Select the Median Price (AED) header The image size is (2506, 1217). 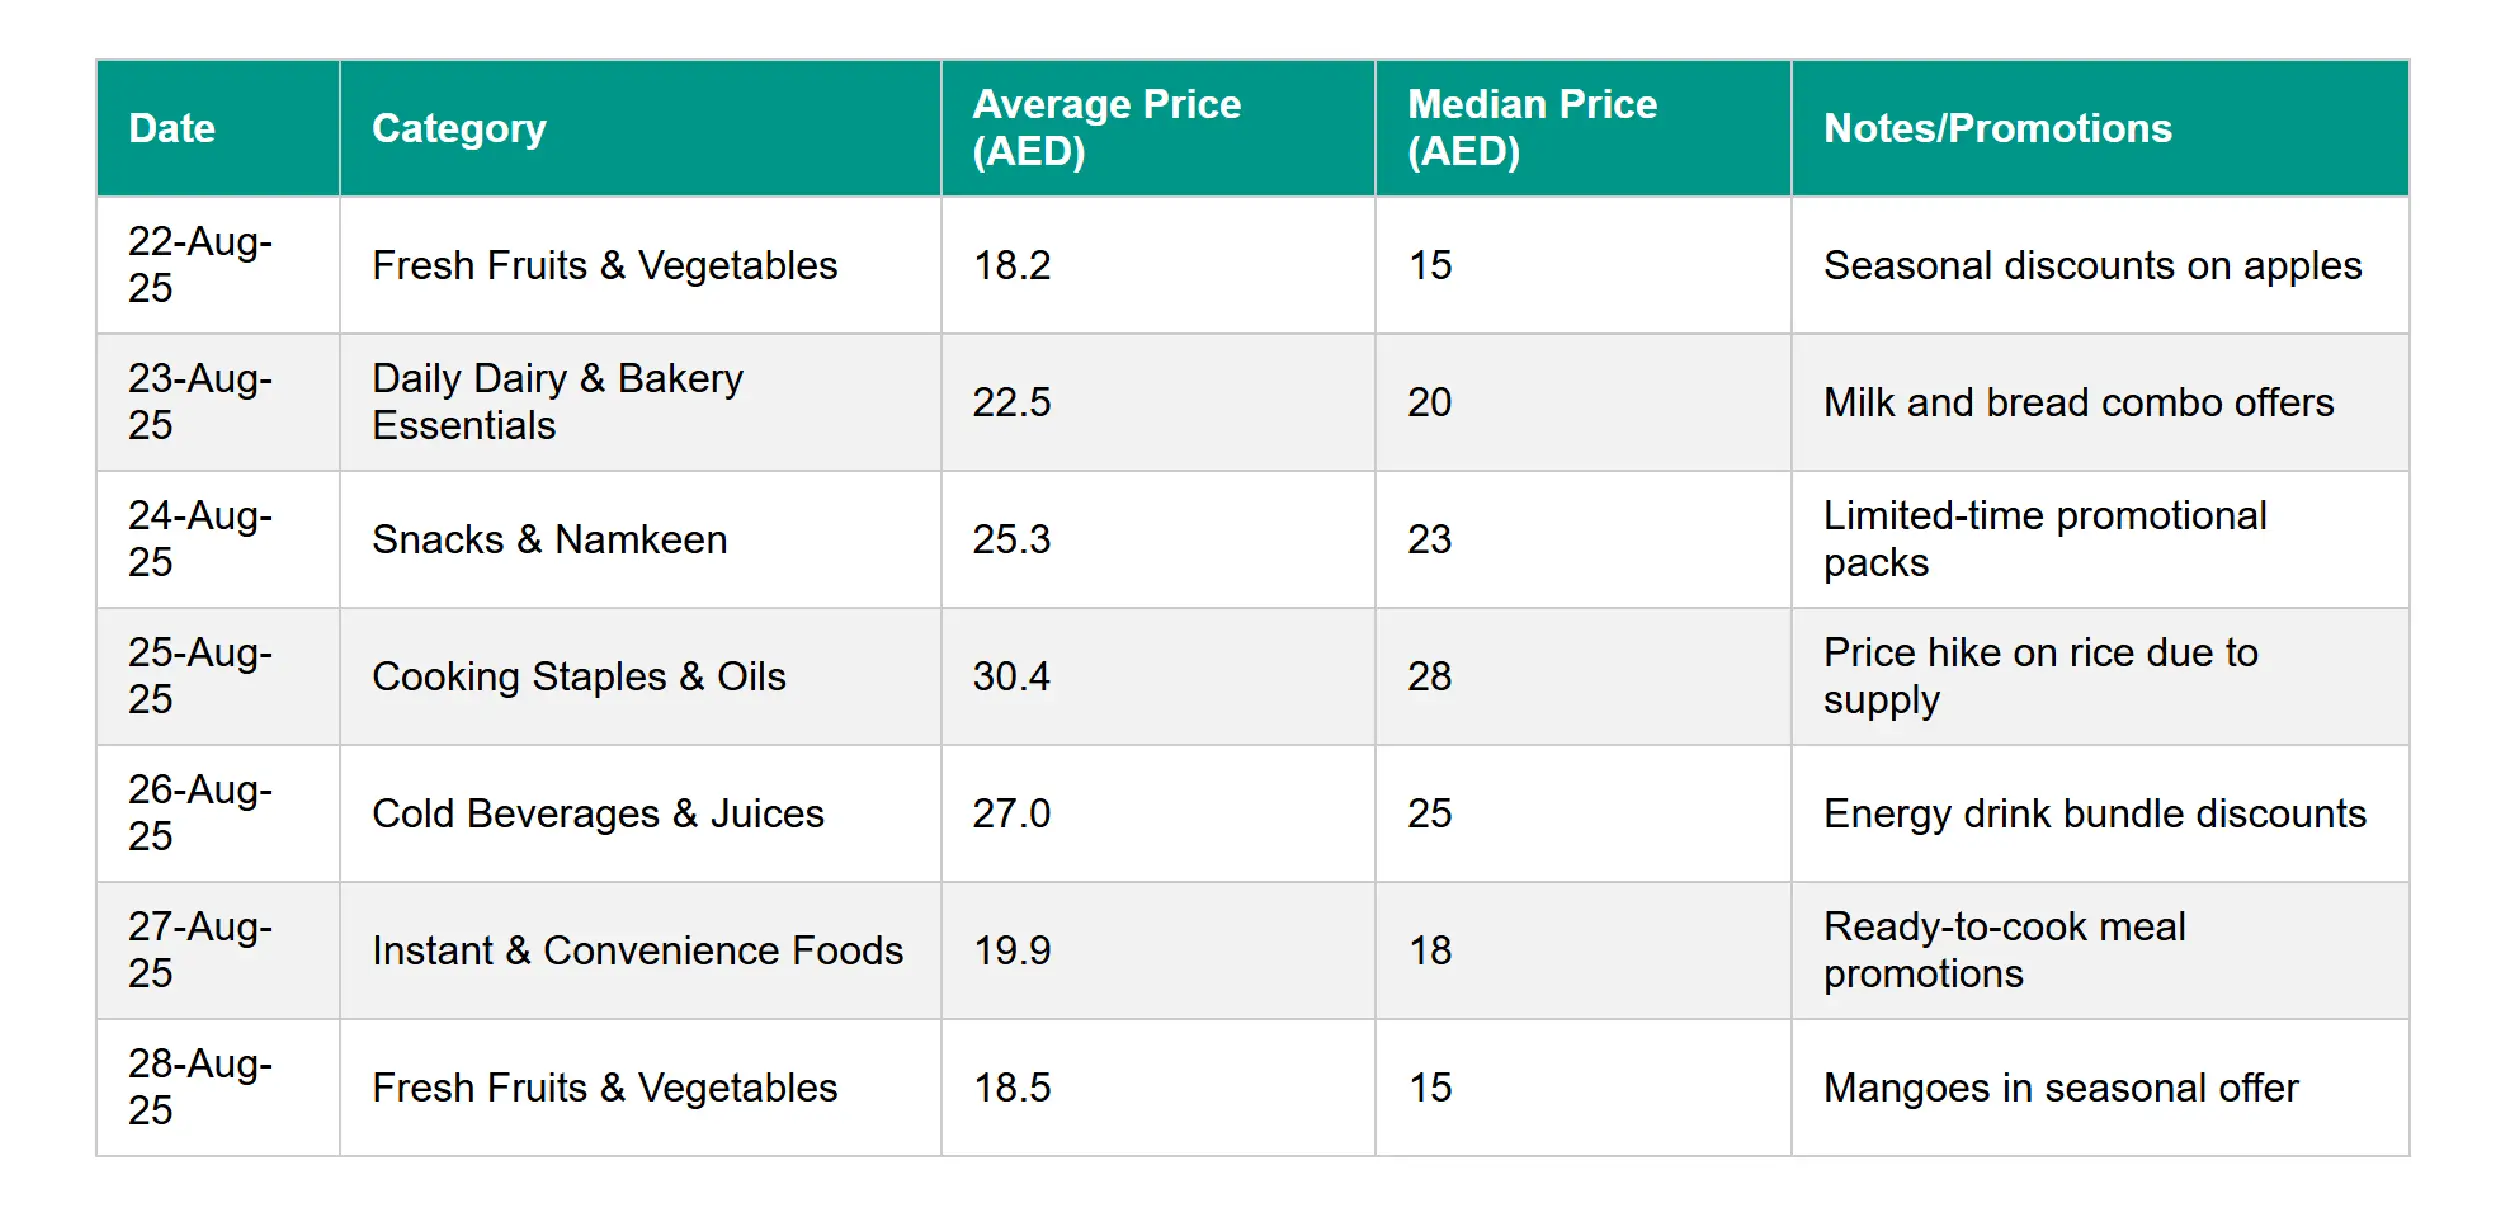click(1532, 128)
